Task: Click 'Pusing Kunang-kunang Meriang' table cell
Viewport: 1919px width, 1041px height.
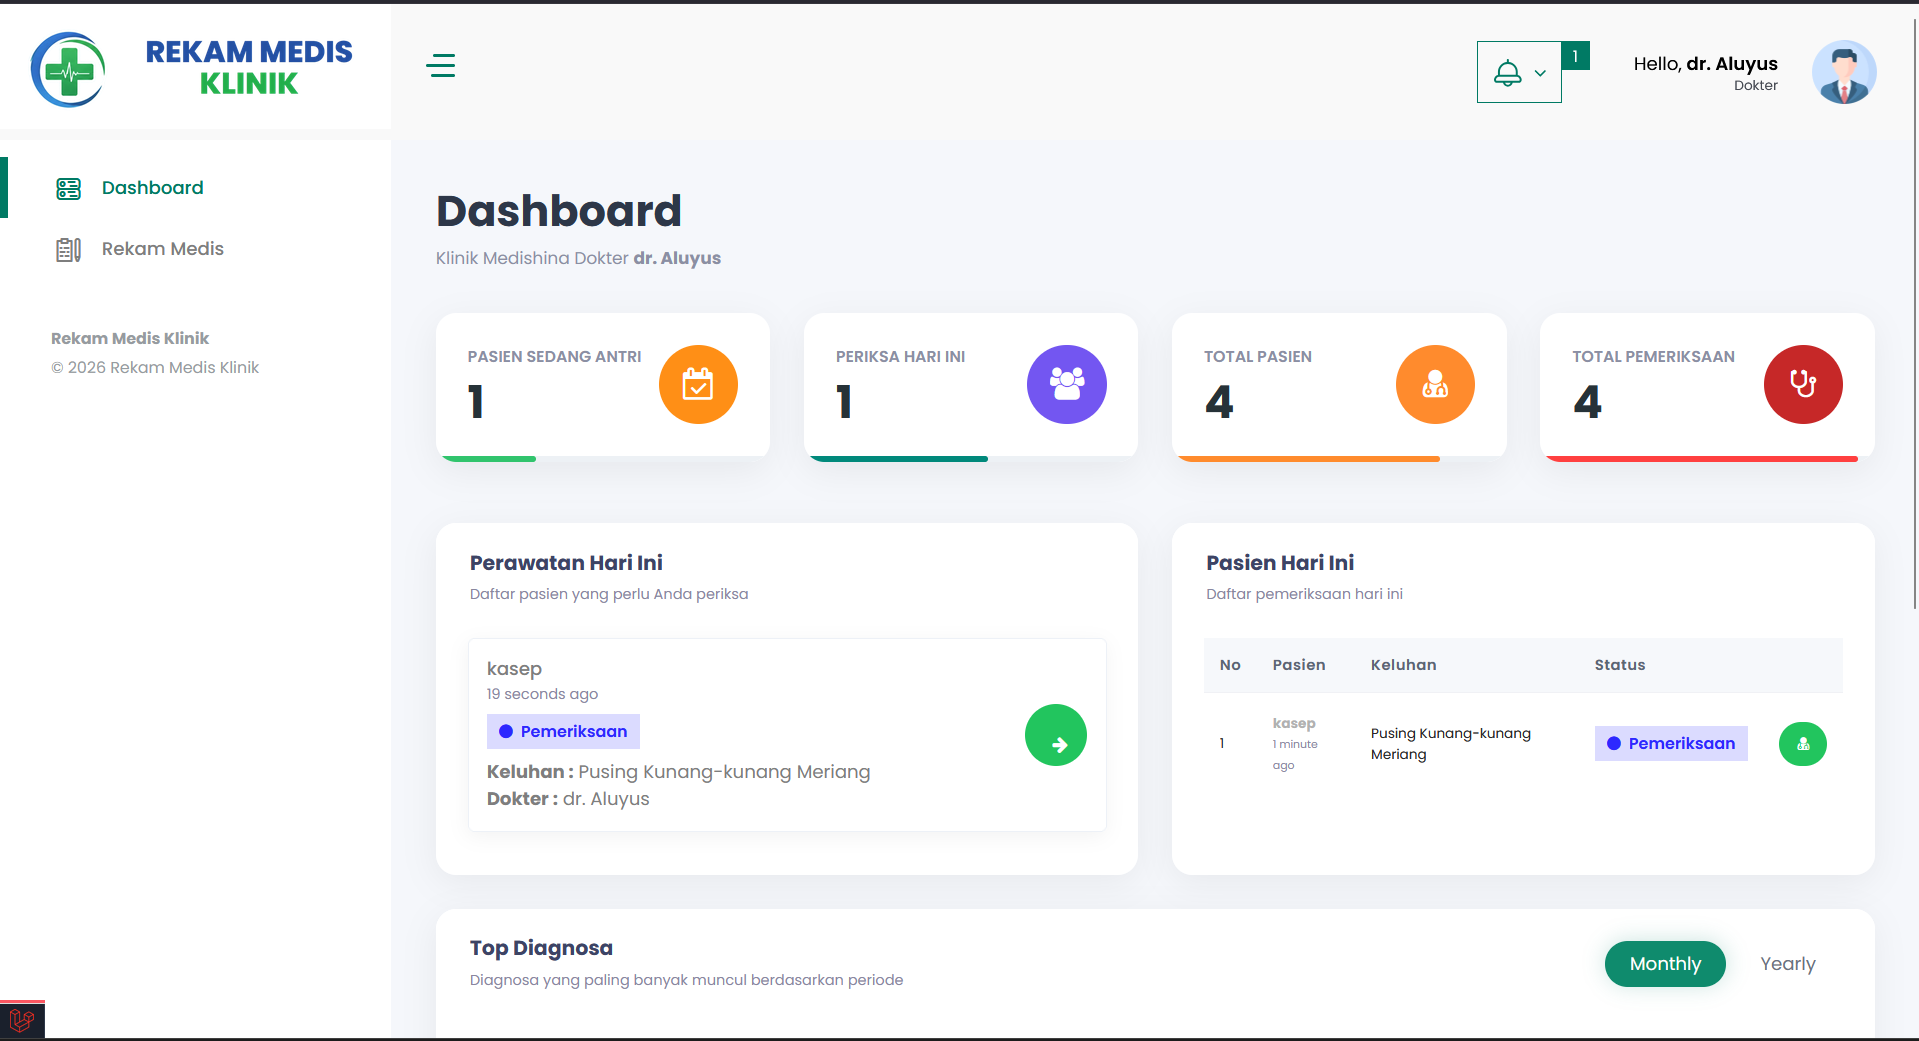Action: 1450,744
